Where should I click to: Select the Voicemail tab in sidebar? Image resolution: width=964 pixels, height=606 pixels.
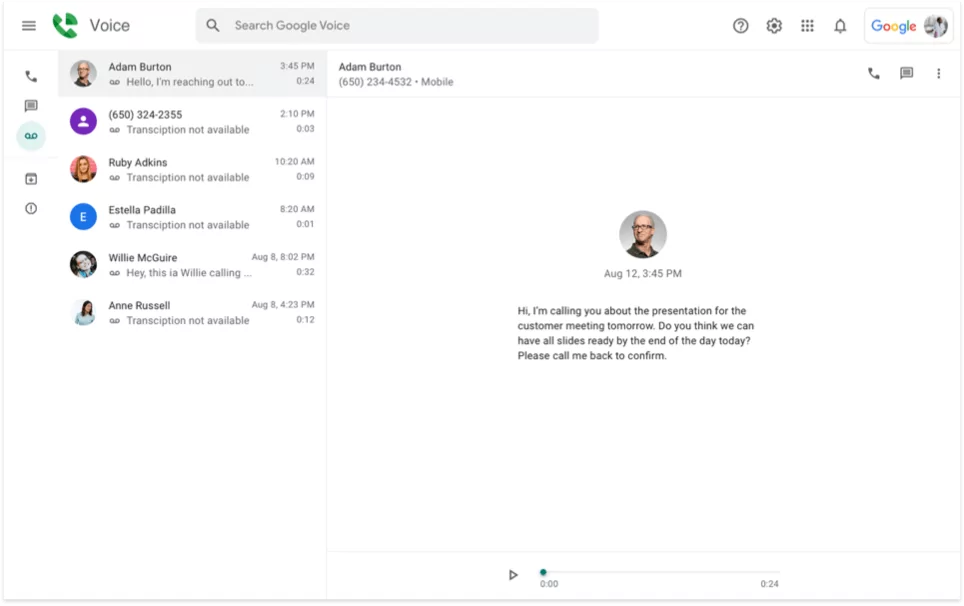pyautogui.click(x=31, y=137)
